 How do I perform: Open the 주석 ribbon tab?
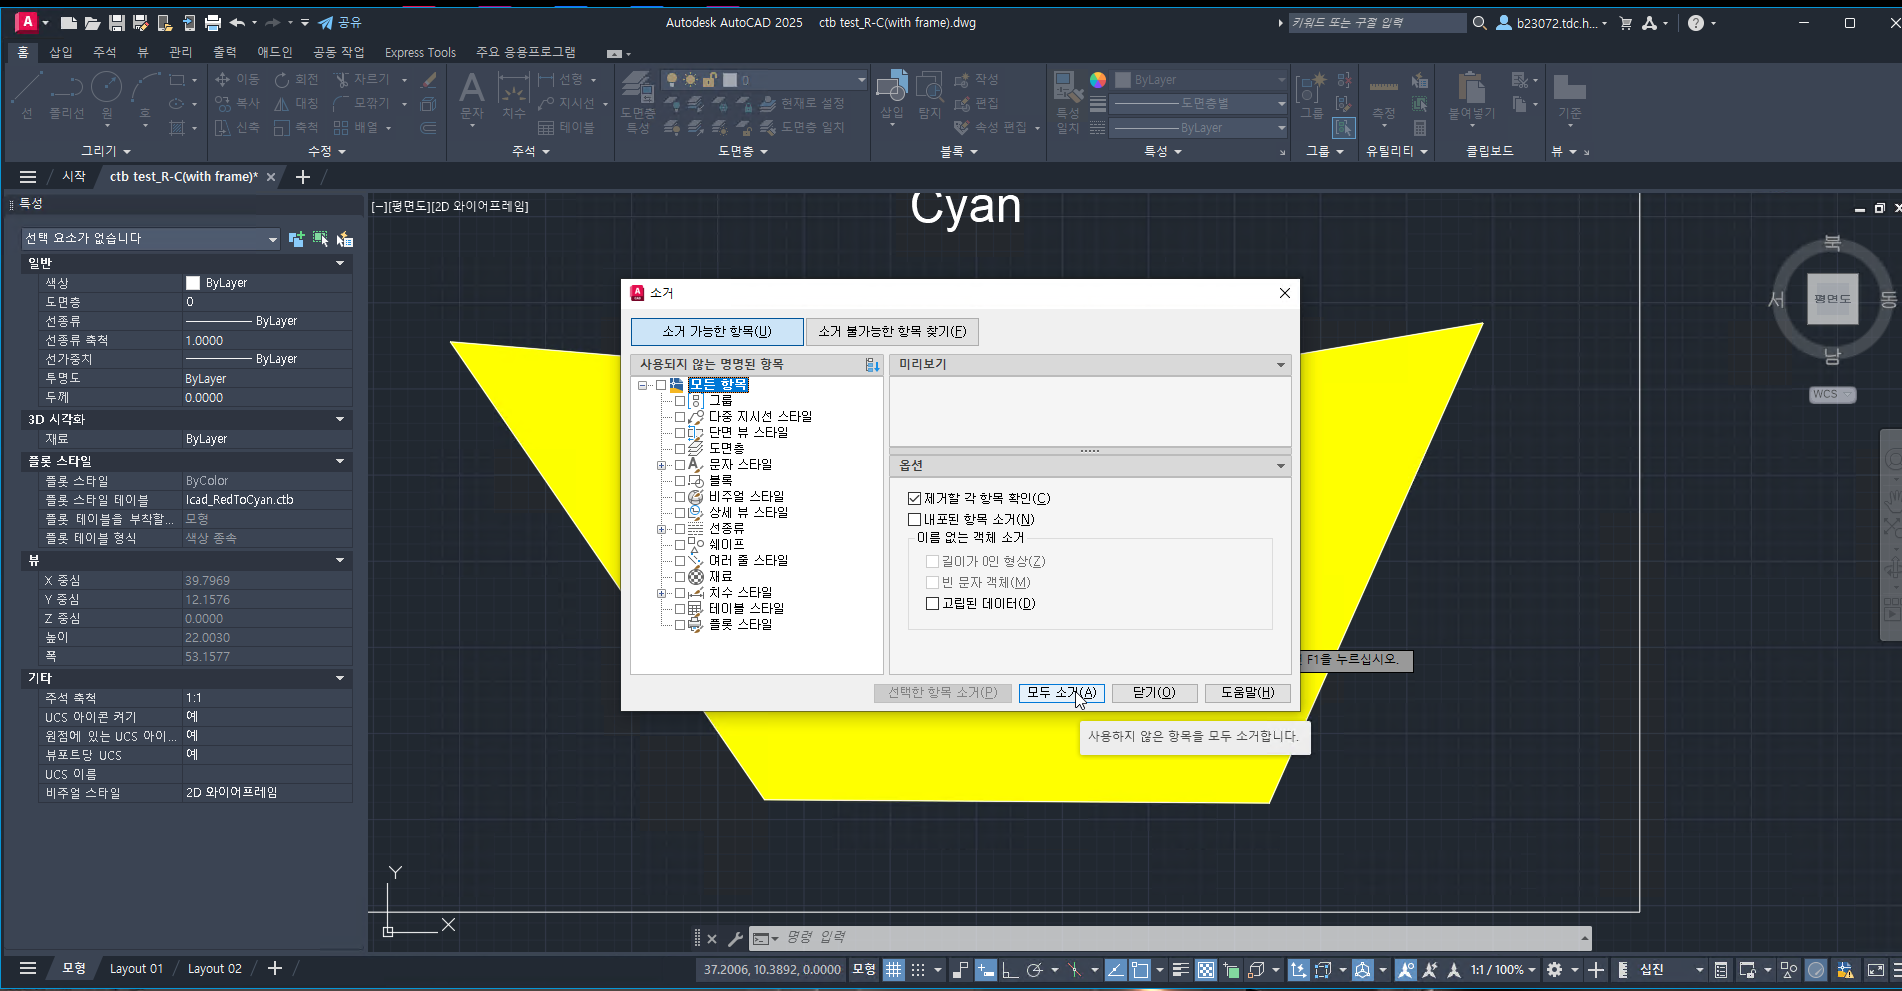(105, 52)
